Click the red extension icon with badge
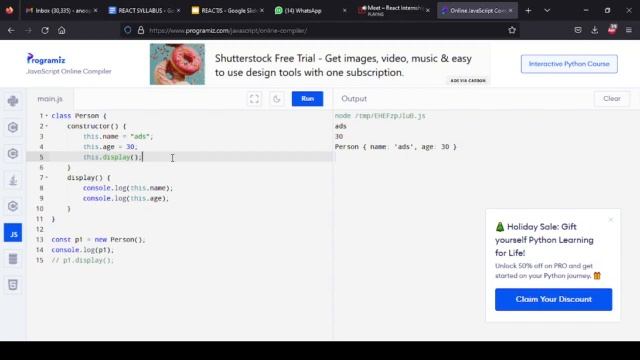 612,30
